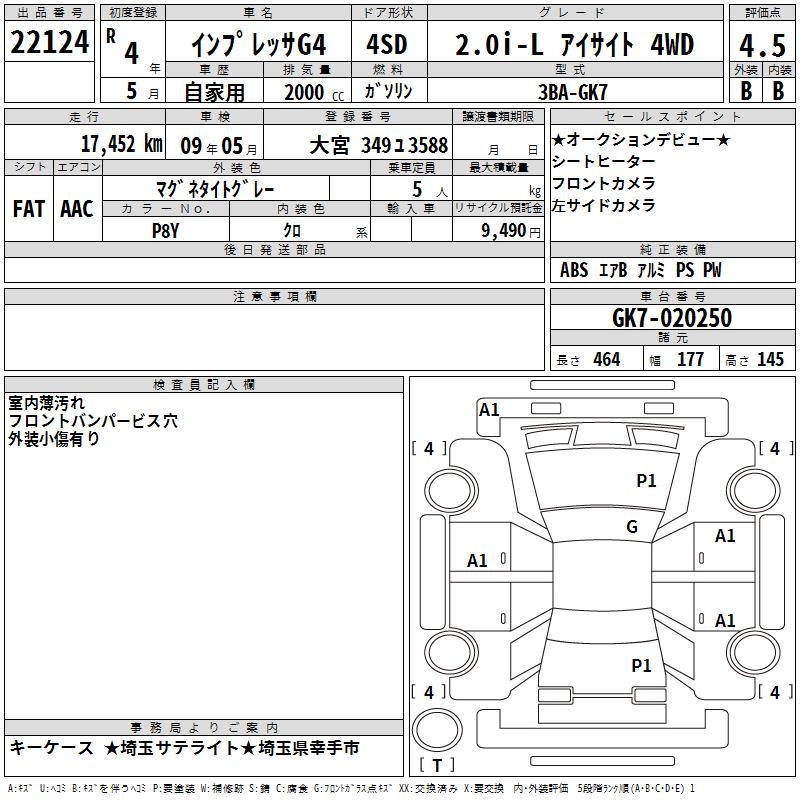Click the evaluation score 4.5
The height and width of the screenshot is (800, 800).
coord(762,46)
